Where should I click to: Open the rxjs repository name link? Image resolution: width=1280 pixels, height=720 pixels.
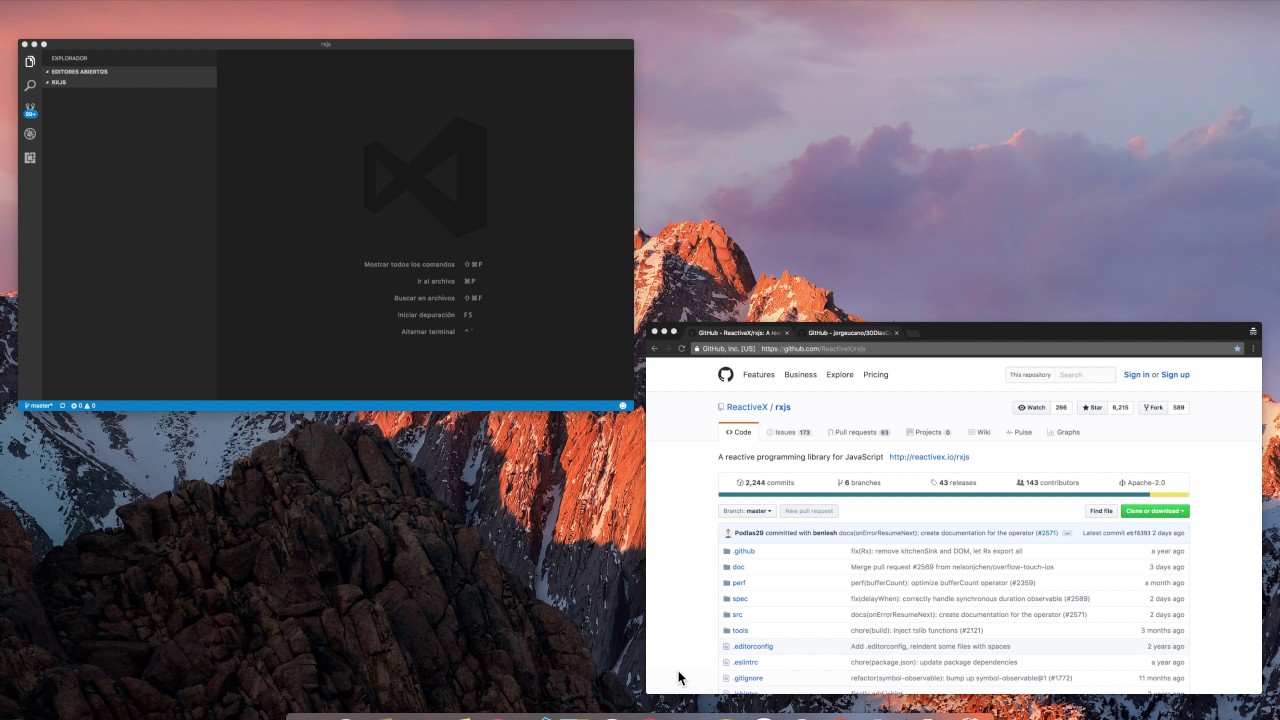click(783, 407)
